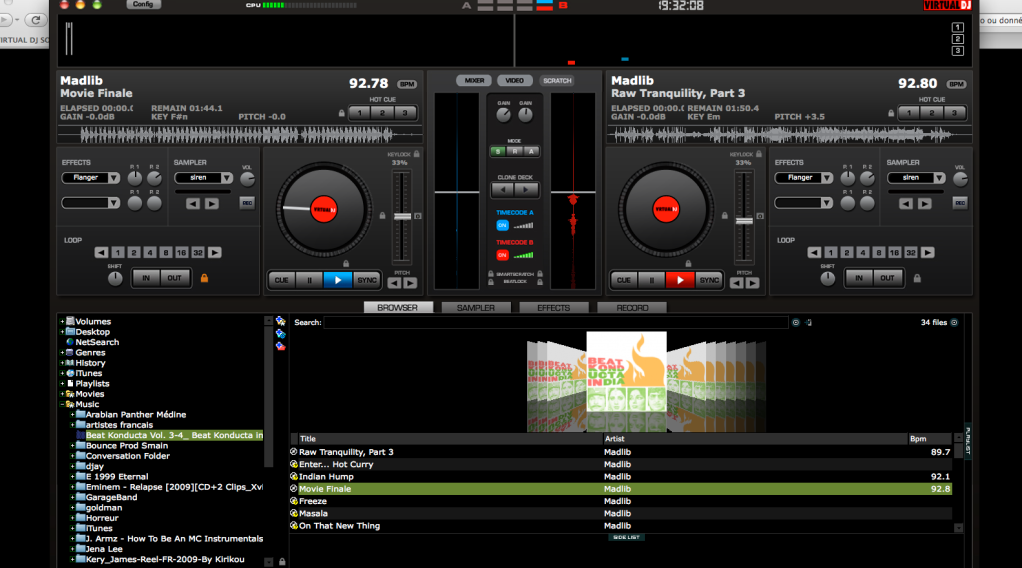The image size is (1022, 568).
Task: Pause the left deck
Action: click(310, 280)
